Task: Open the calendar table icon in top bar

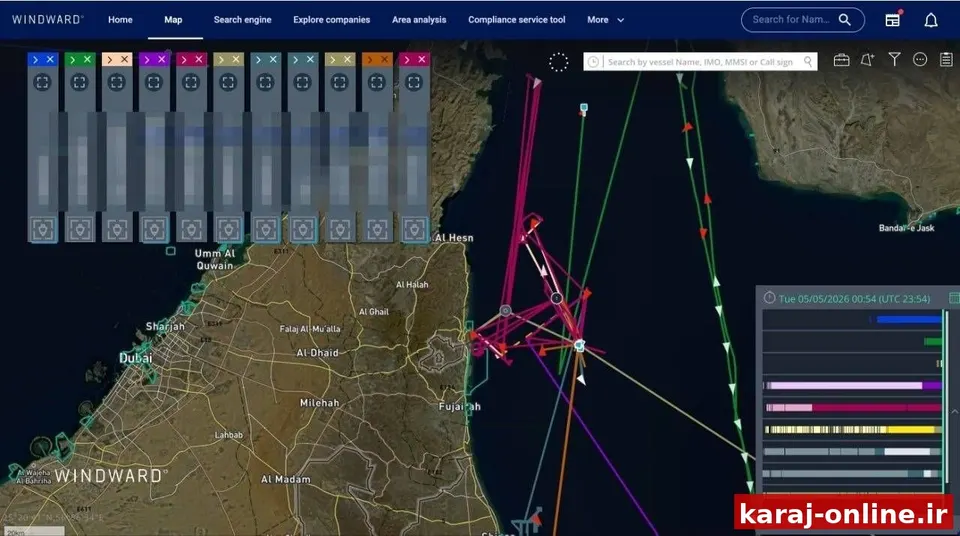Action: pos(893,20)
